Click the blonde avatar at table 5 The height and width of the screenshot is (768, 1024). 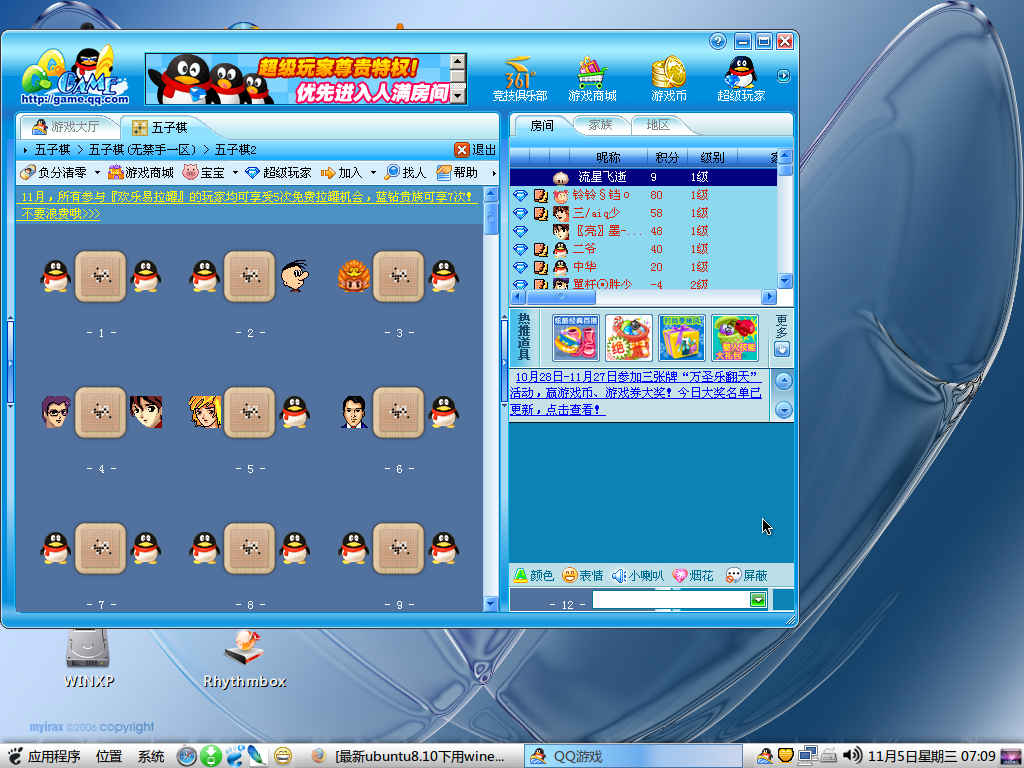[x=205, y=412]
